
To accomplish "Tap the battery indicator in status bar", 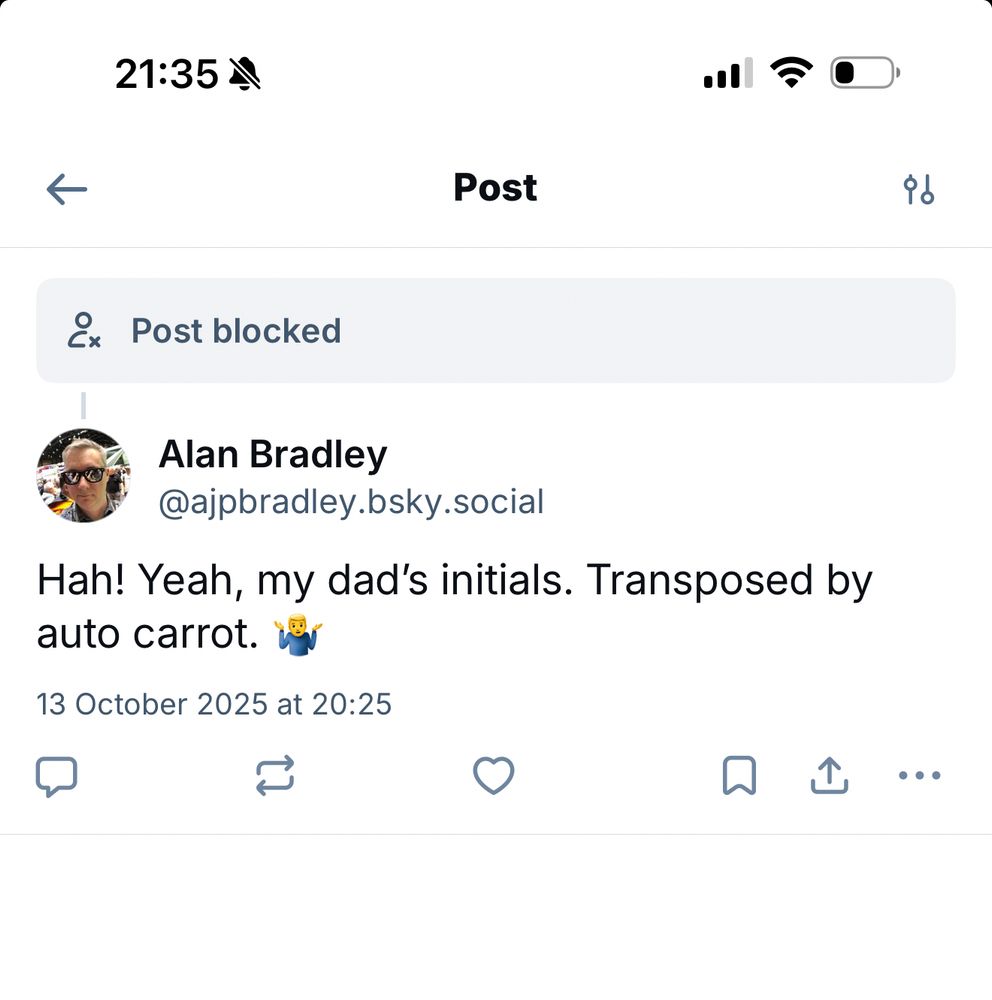I will point(865,73).
